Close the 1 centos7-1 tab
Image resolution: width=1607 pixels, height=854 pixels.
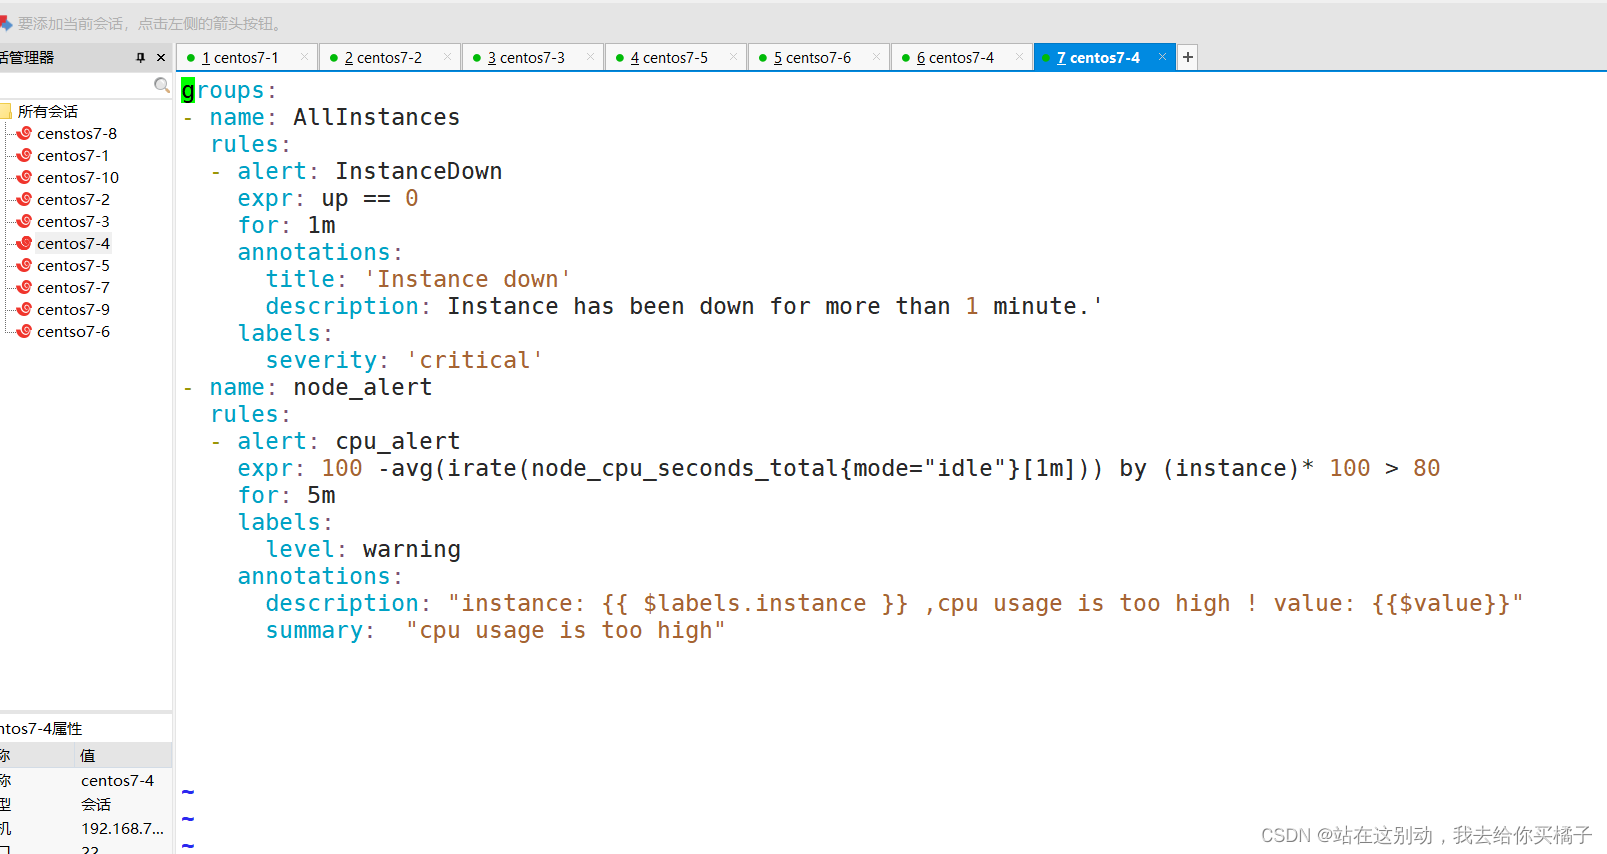pyautogui.click(x=305, y=57)
